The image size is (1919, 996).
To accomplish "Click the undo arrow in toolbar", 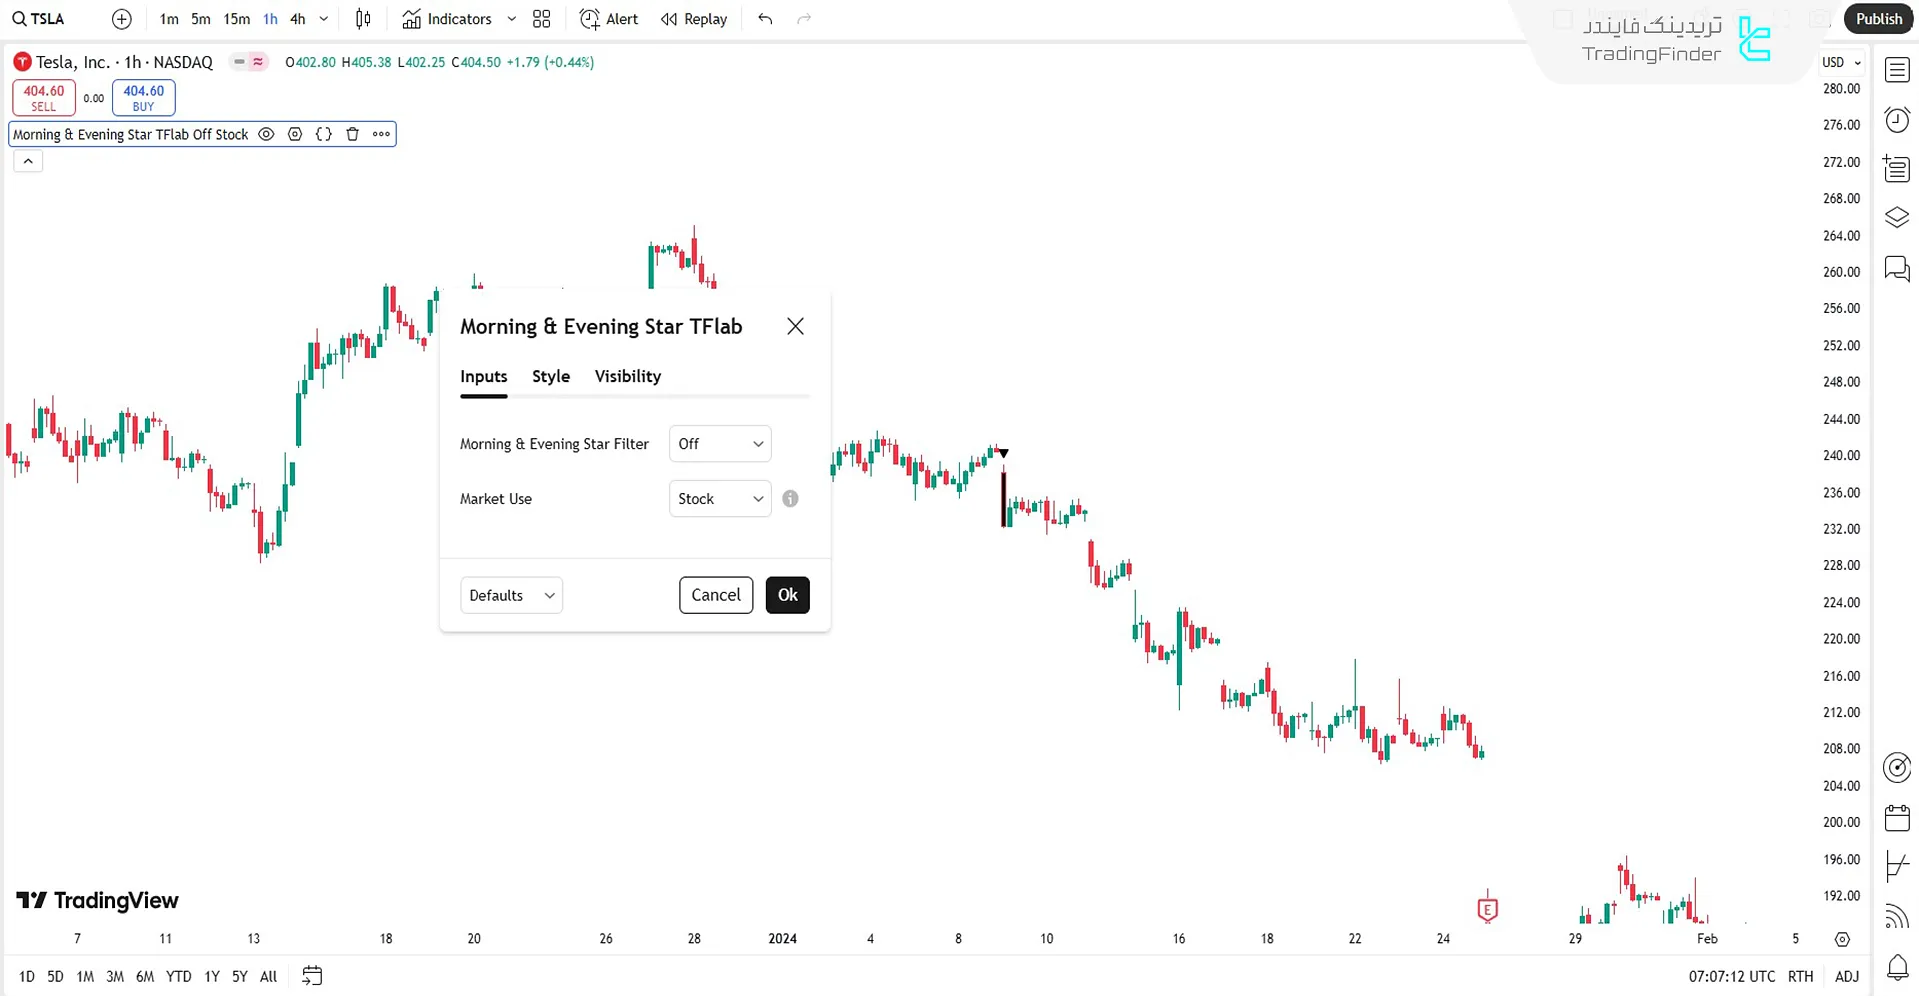I will (765, 19).
